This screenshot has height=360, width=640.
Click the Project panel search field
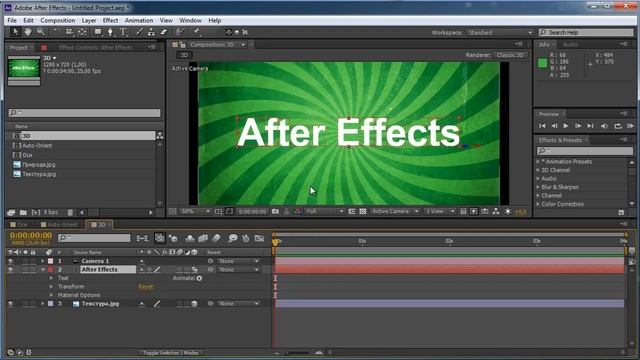(84, 113)
